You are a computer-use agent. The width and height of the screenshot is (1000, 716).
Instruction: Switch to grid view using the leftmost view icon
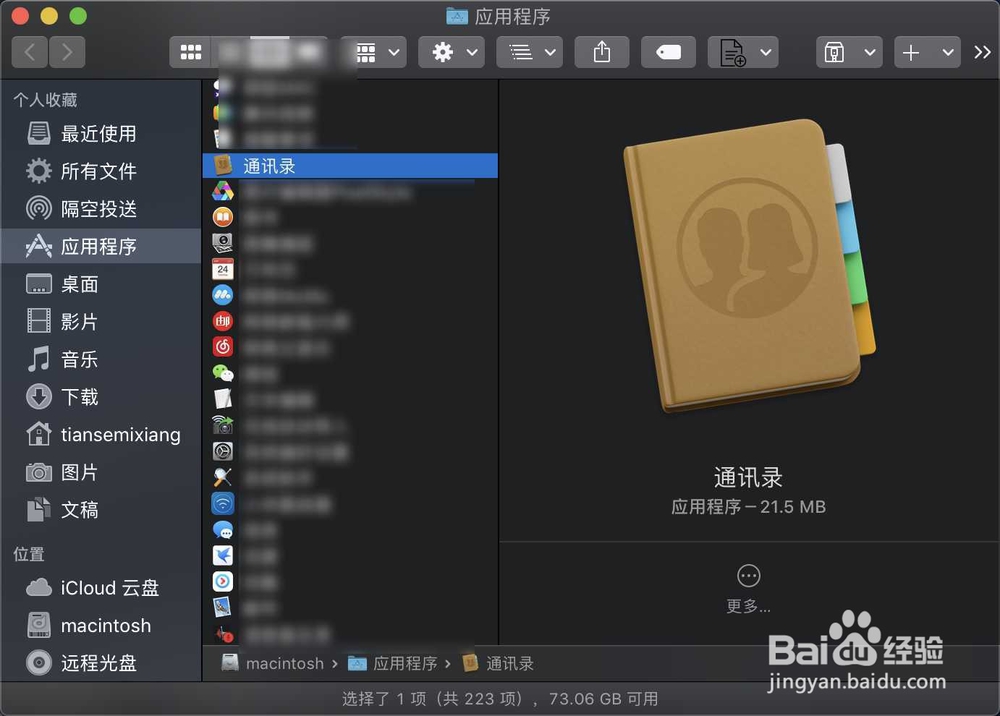point(191,52)
